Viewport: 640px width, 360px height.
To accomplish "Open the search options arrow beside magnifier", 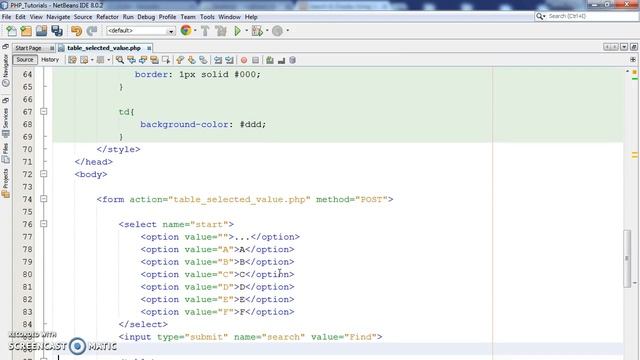I will click(x=544, y=16).
